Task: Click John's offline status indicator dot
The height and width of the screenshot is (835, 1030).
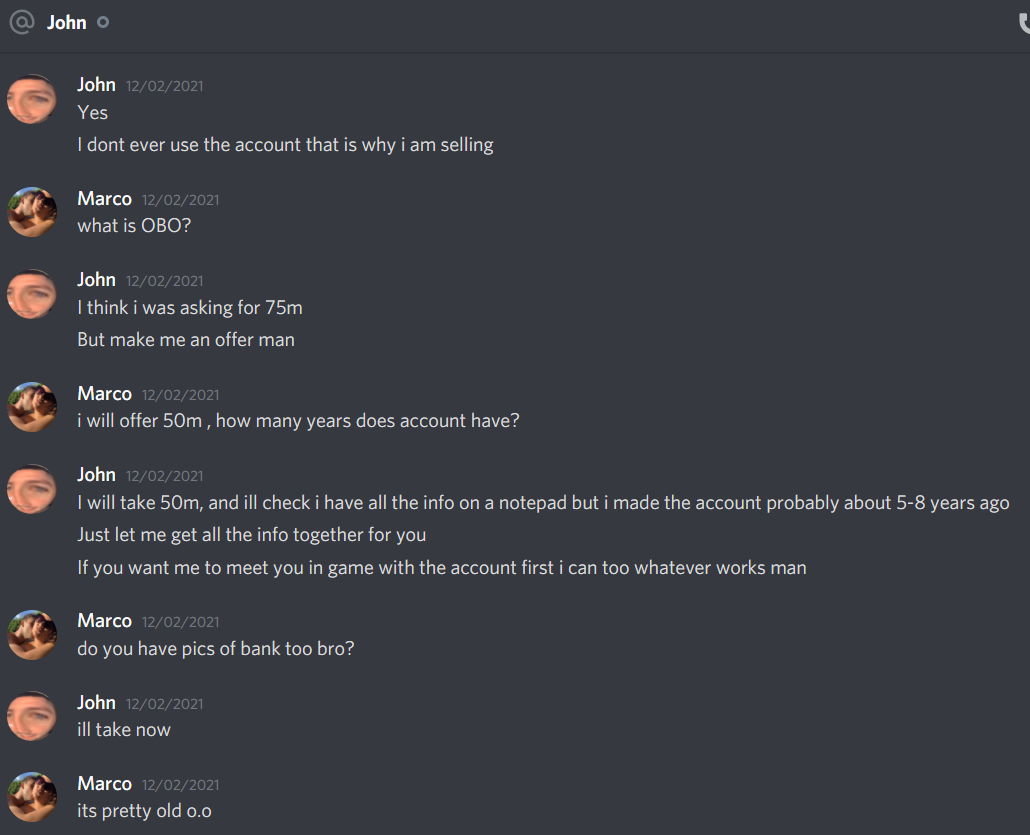Action: click(103, 22)
